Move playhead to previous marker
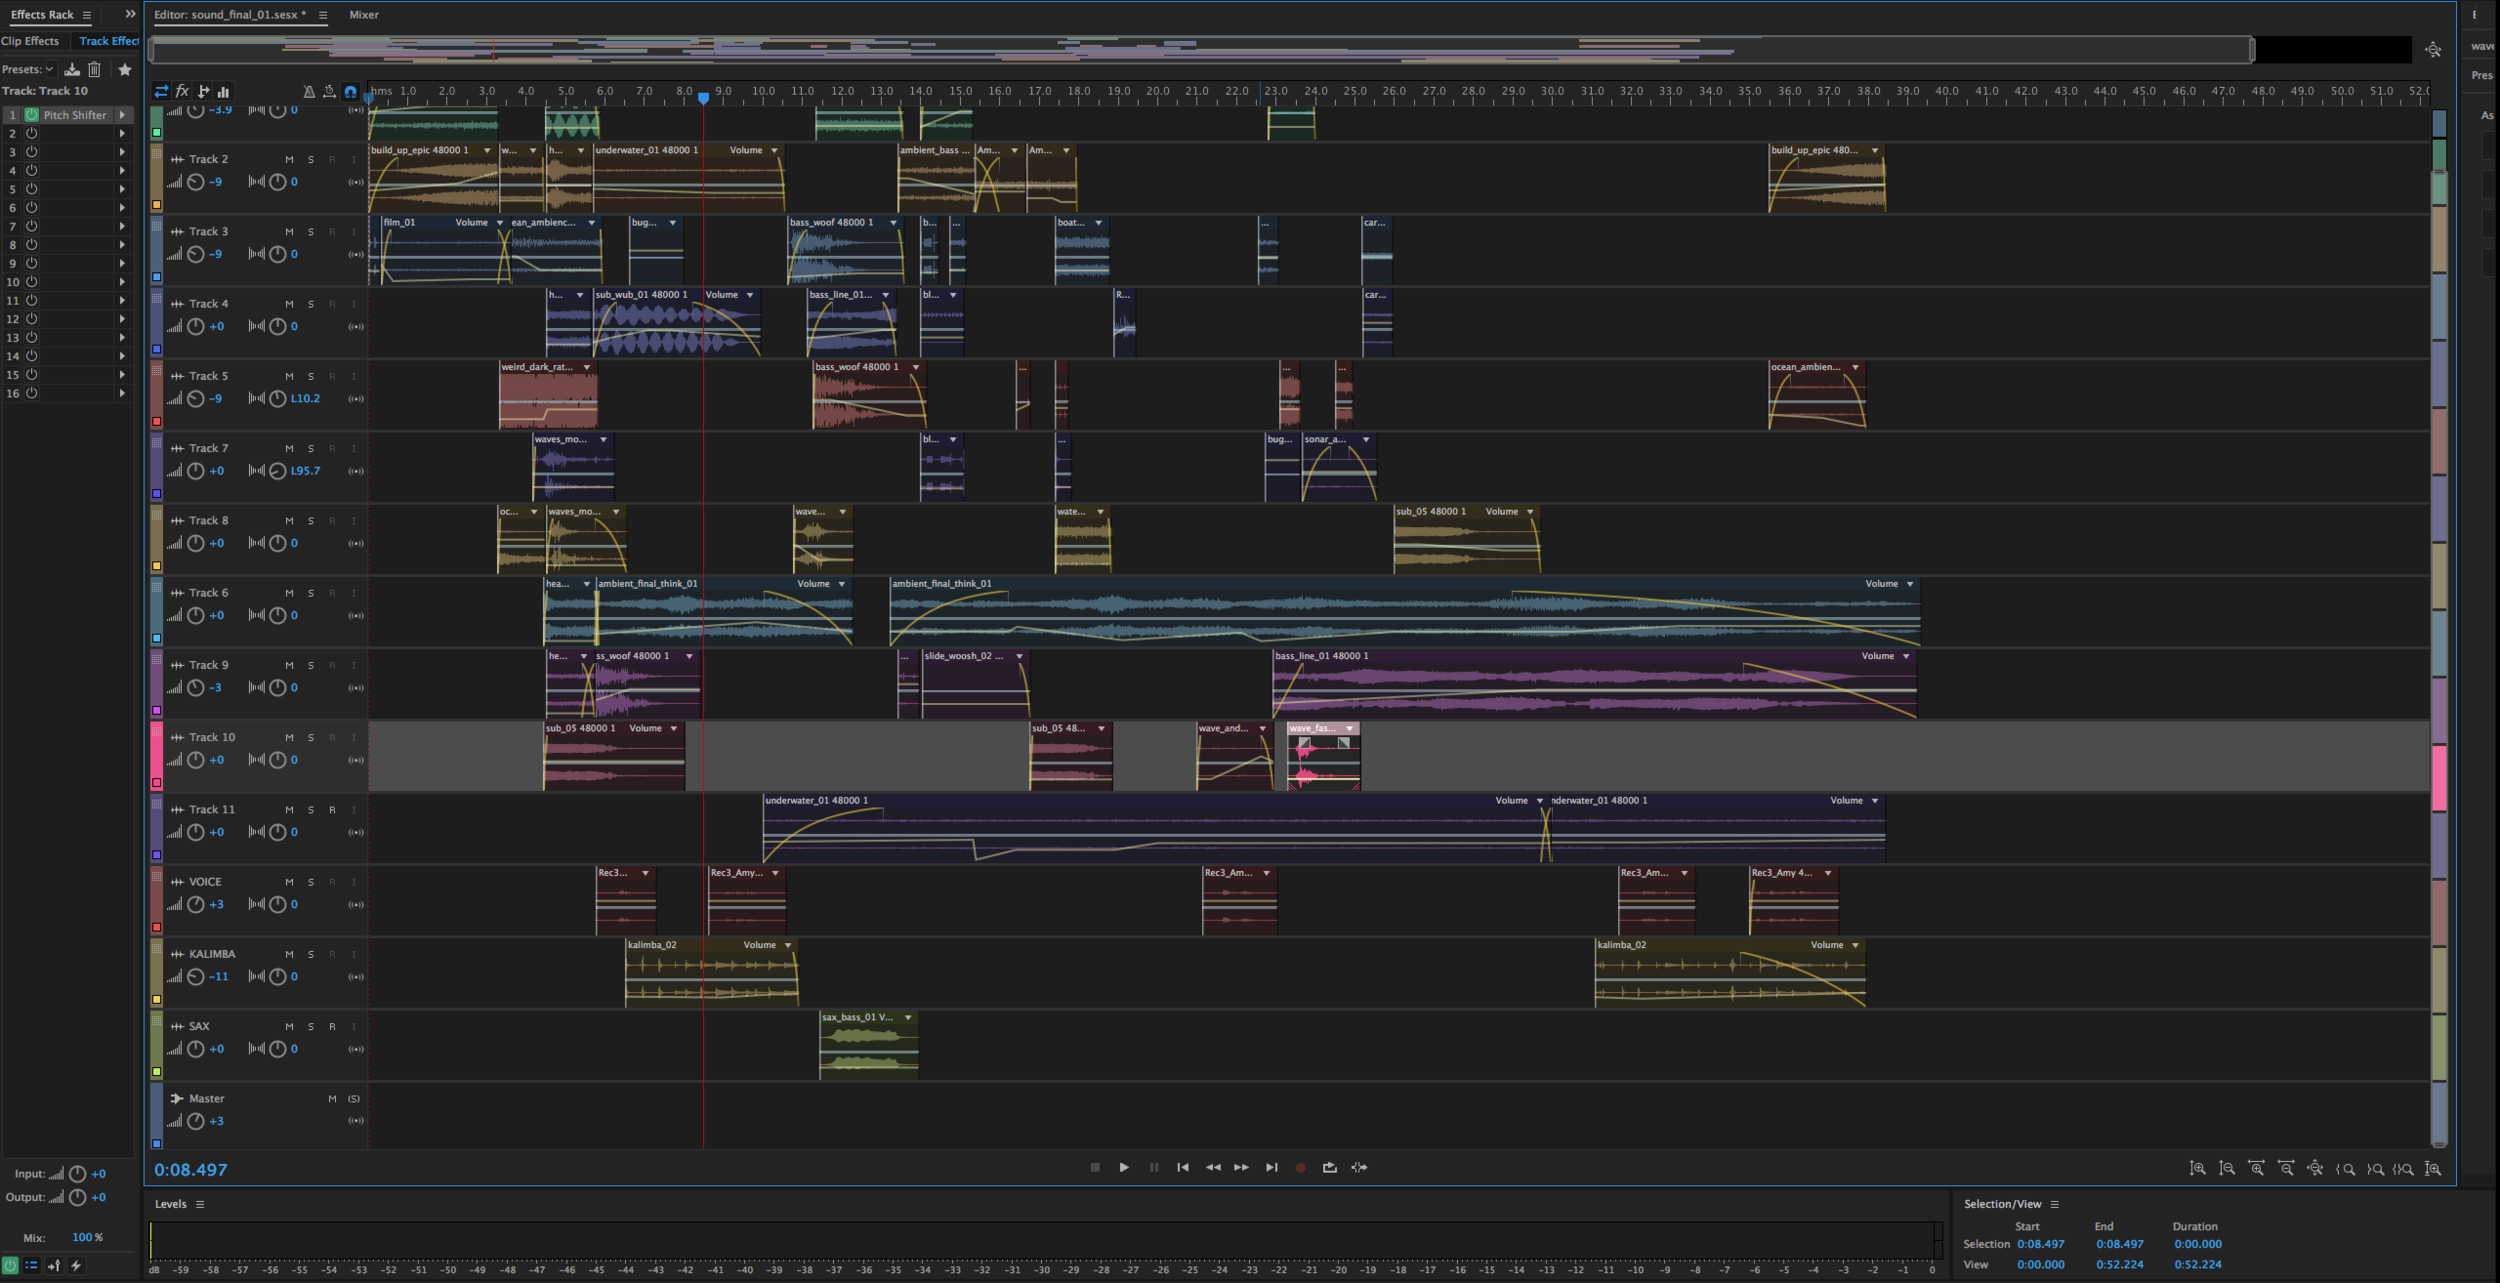The image size is (2500, 1283). coord(1183,1167)
